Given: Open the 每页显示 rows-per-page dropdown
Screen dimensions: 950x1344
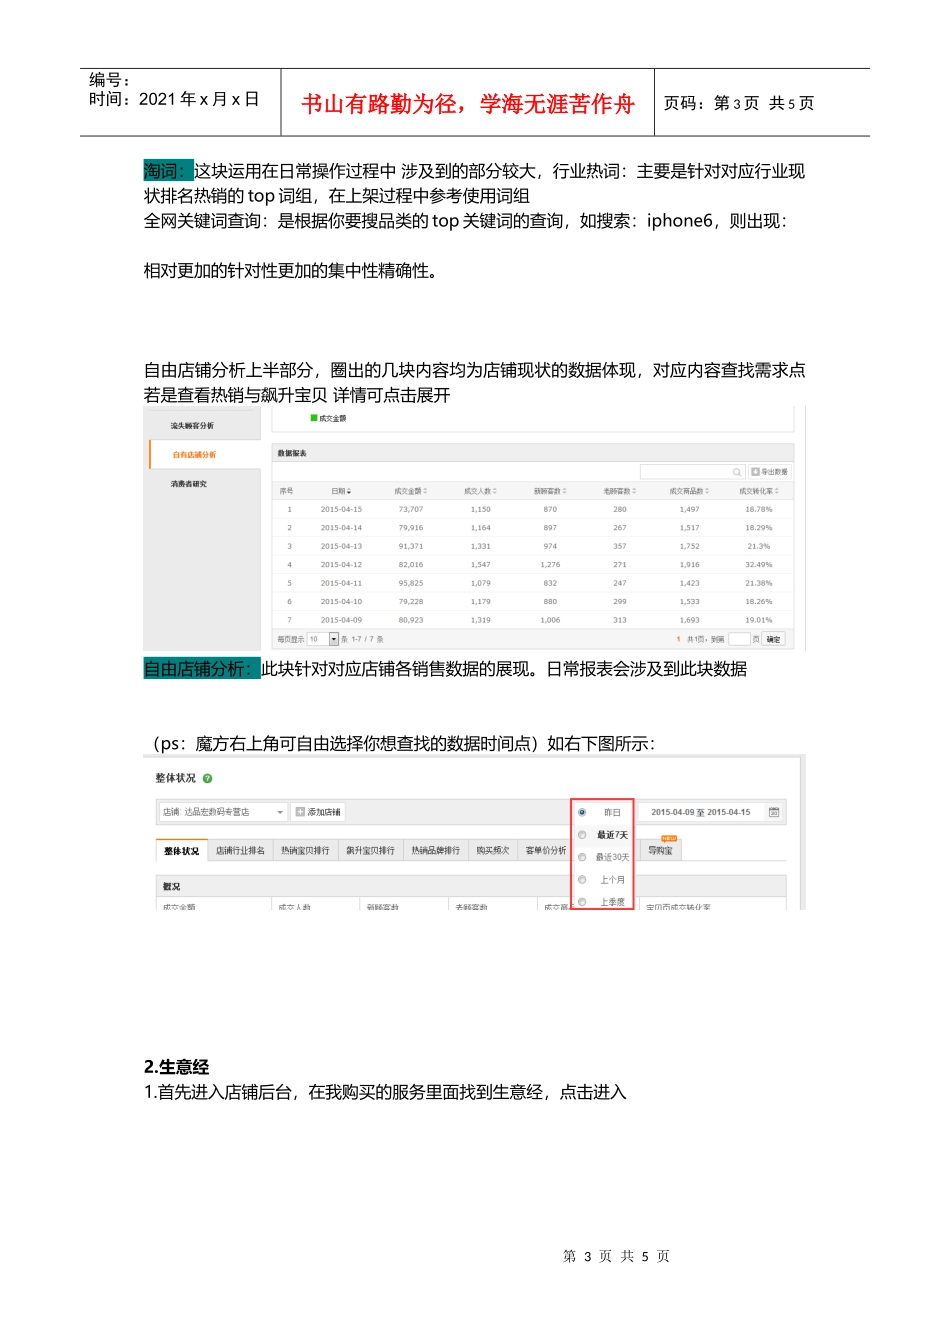Looking at the screenshot, I should click(323, 639).
